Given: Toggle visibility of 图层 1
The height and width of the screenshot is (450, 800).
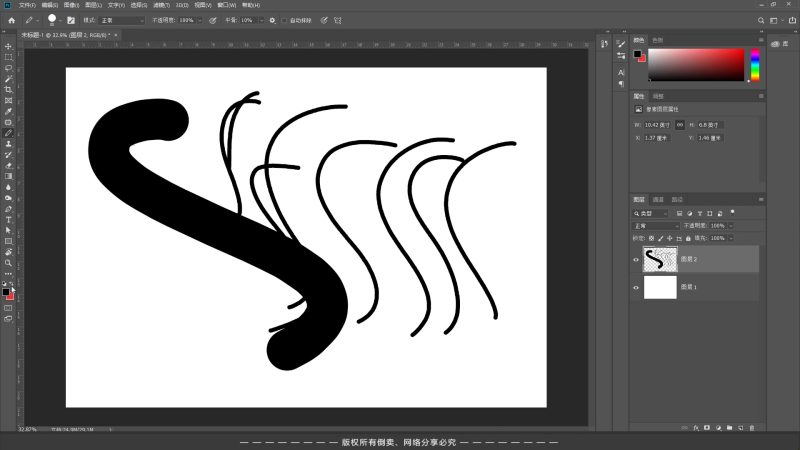Looking at the screenshot, I should pos(636,288).
